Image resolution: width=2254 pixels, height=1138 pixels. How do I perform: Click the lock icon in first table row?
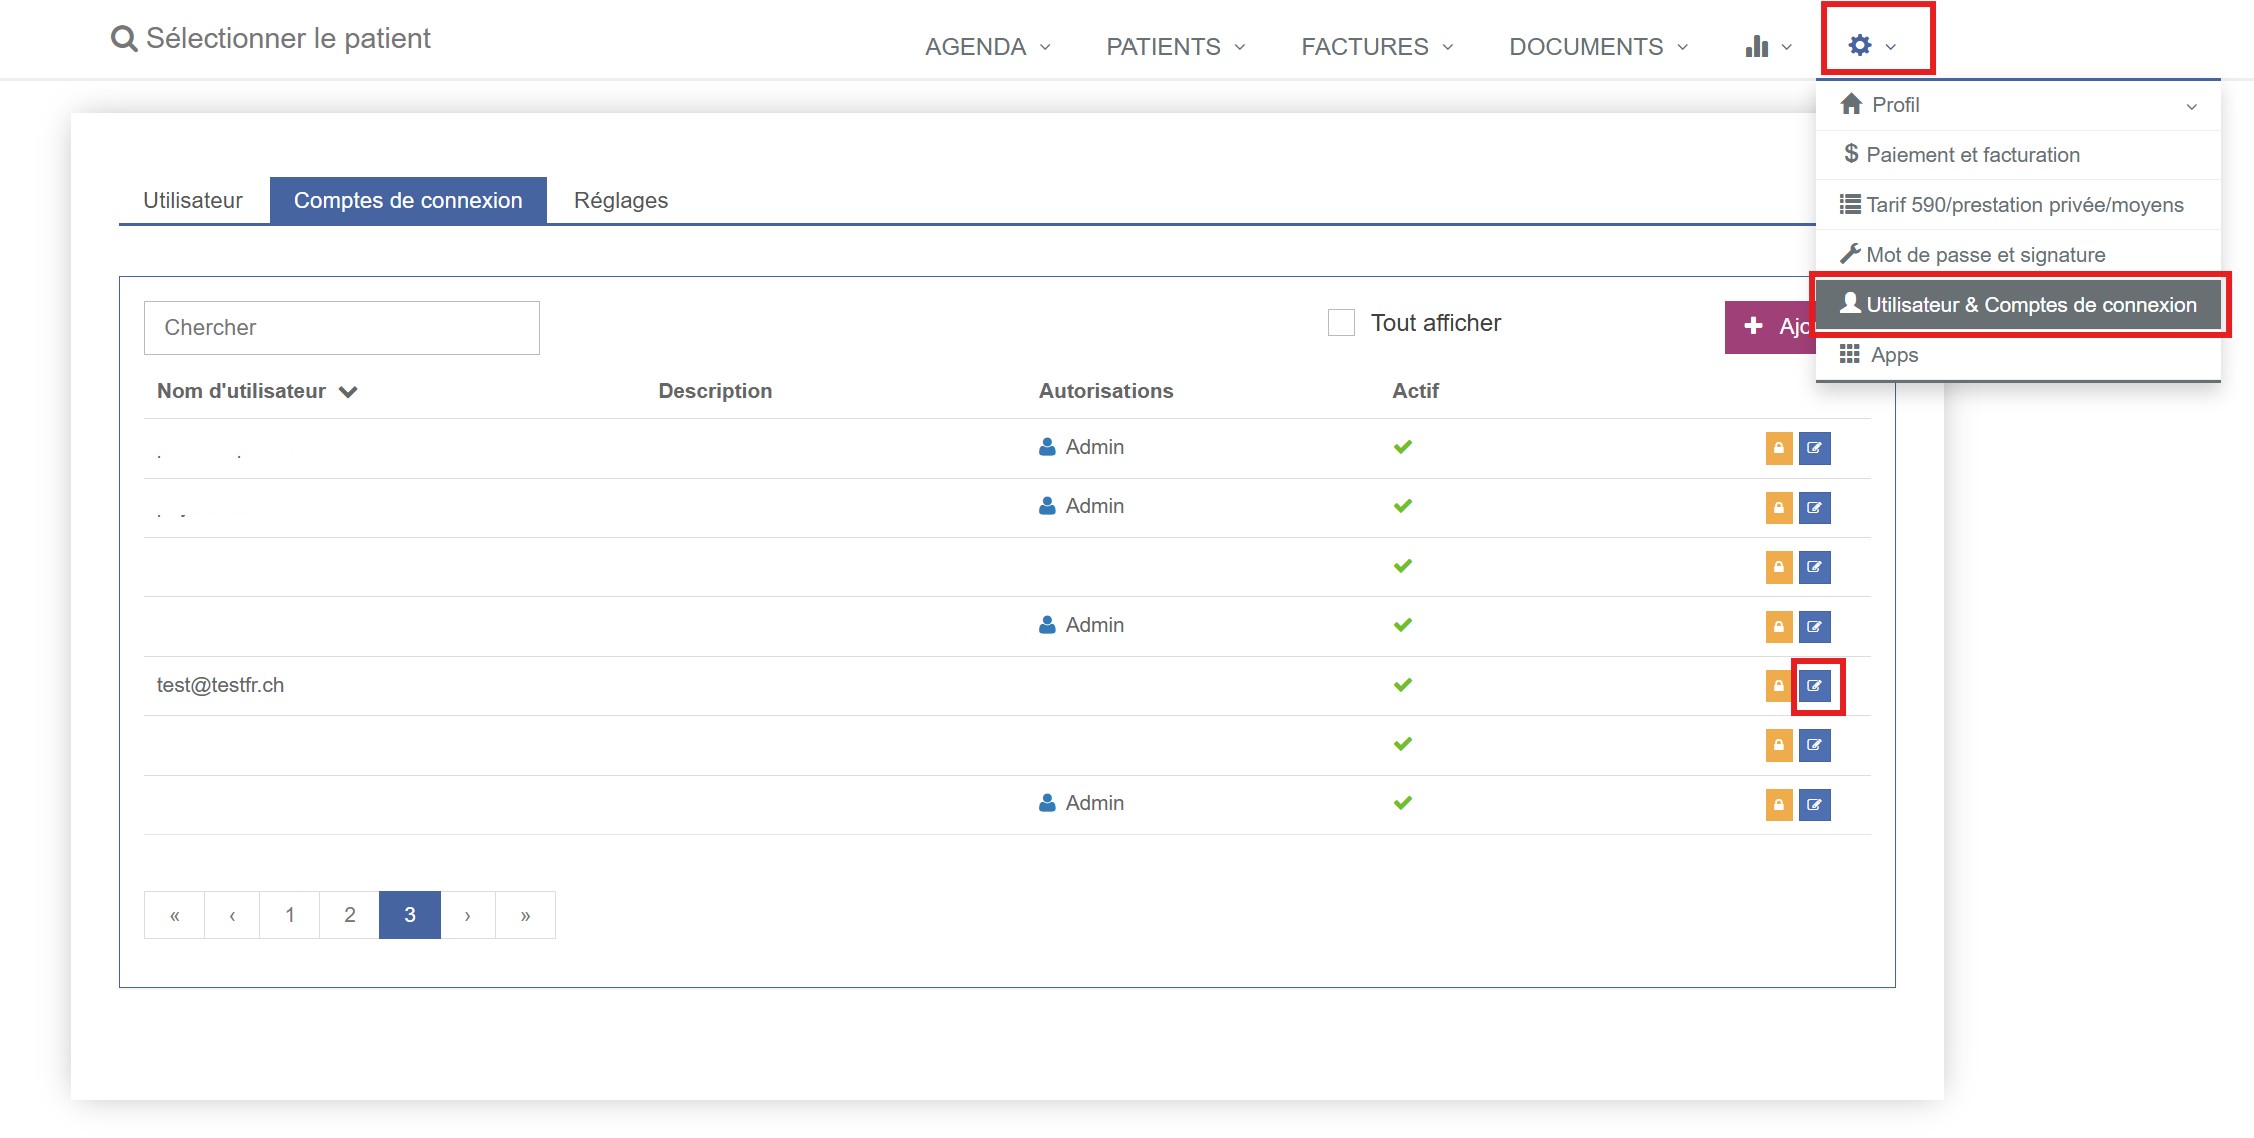click(x=1779, y=448)
